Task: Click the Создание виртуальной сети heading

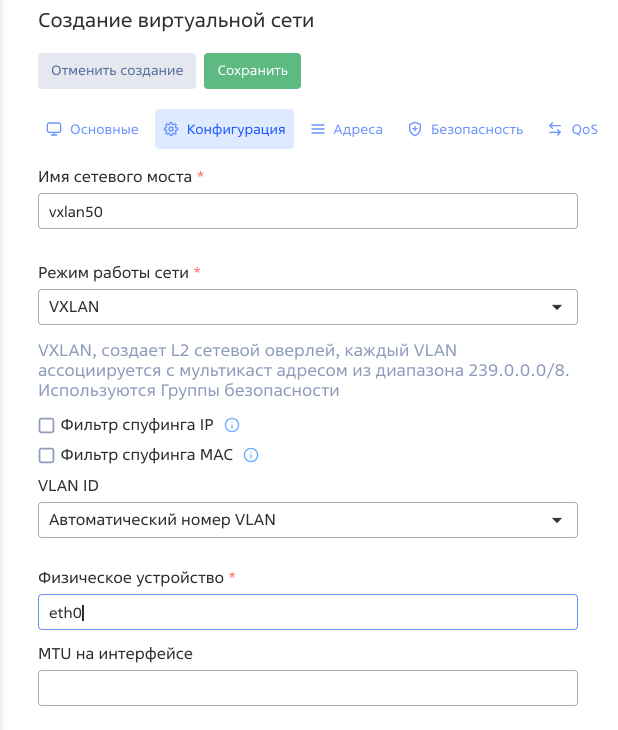Action: [176, 21]
